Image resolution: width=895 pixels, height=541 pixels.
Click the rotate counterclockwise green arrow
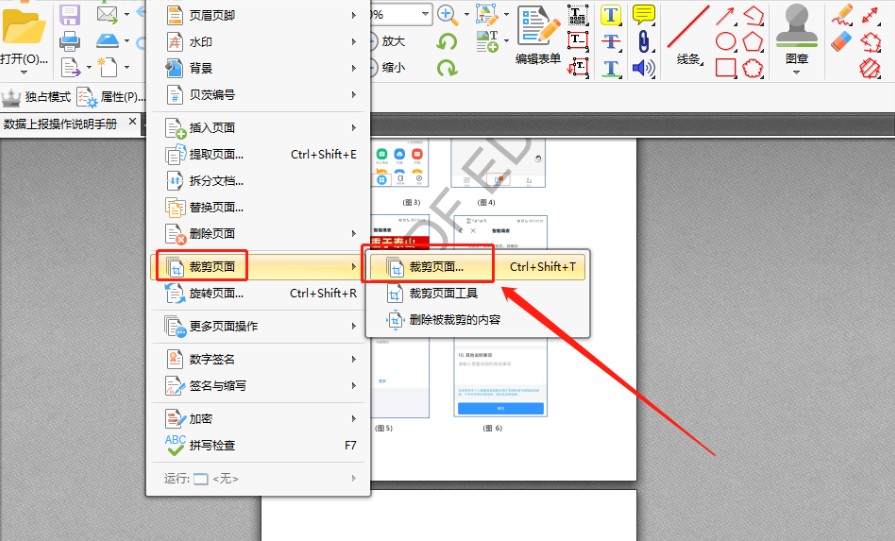(x=447, y=42)
